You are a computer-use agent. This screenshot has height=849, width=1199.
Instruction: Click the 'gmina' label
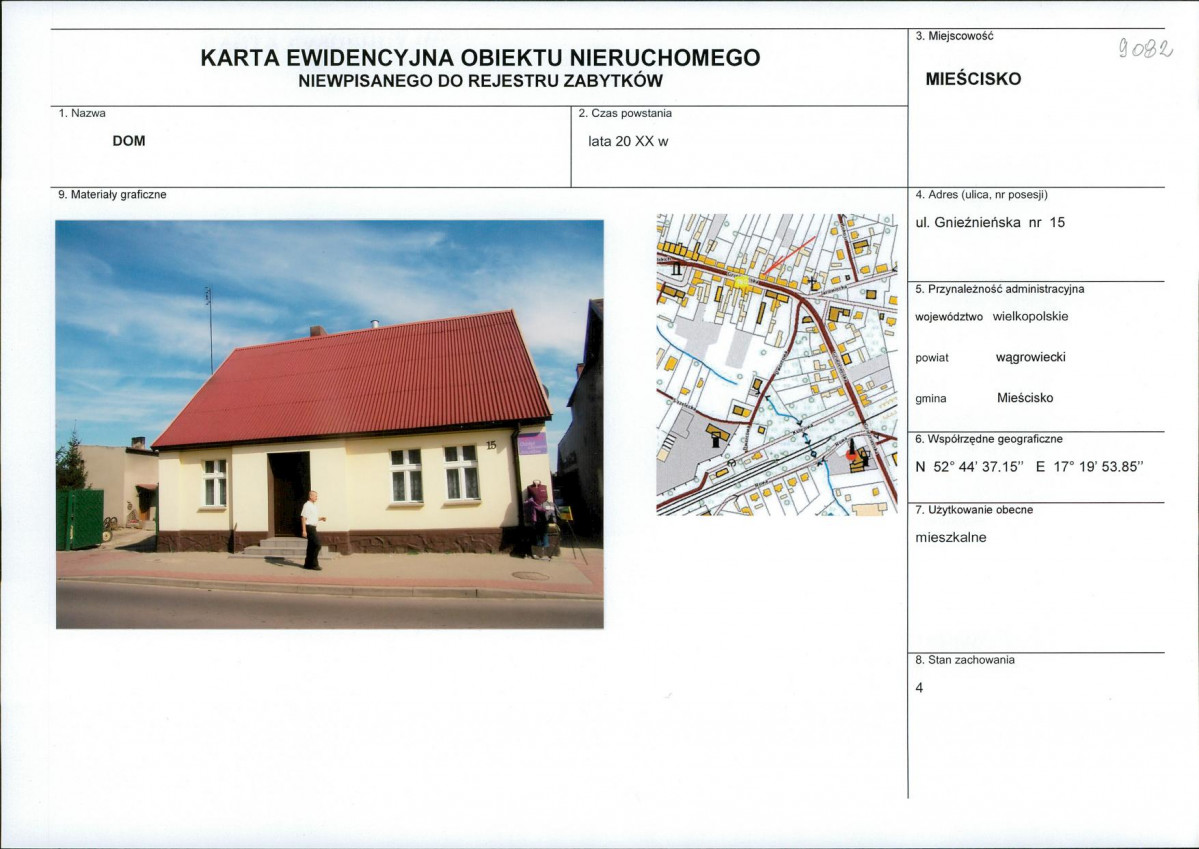click(931, 398)
